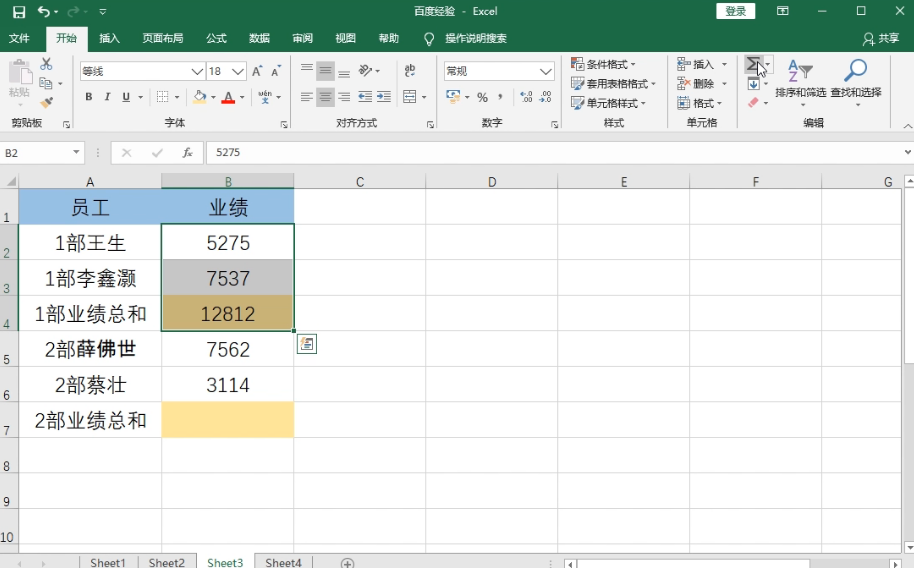Click the Wrap Text icon
Image resolution: width=914 pixels, height=568 pixels.
[x=410, y=71]
